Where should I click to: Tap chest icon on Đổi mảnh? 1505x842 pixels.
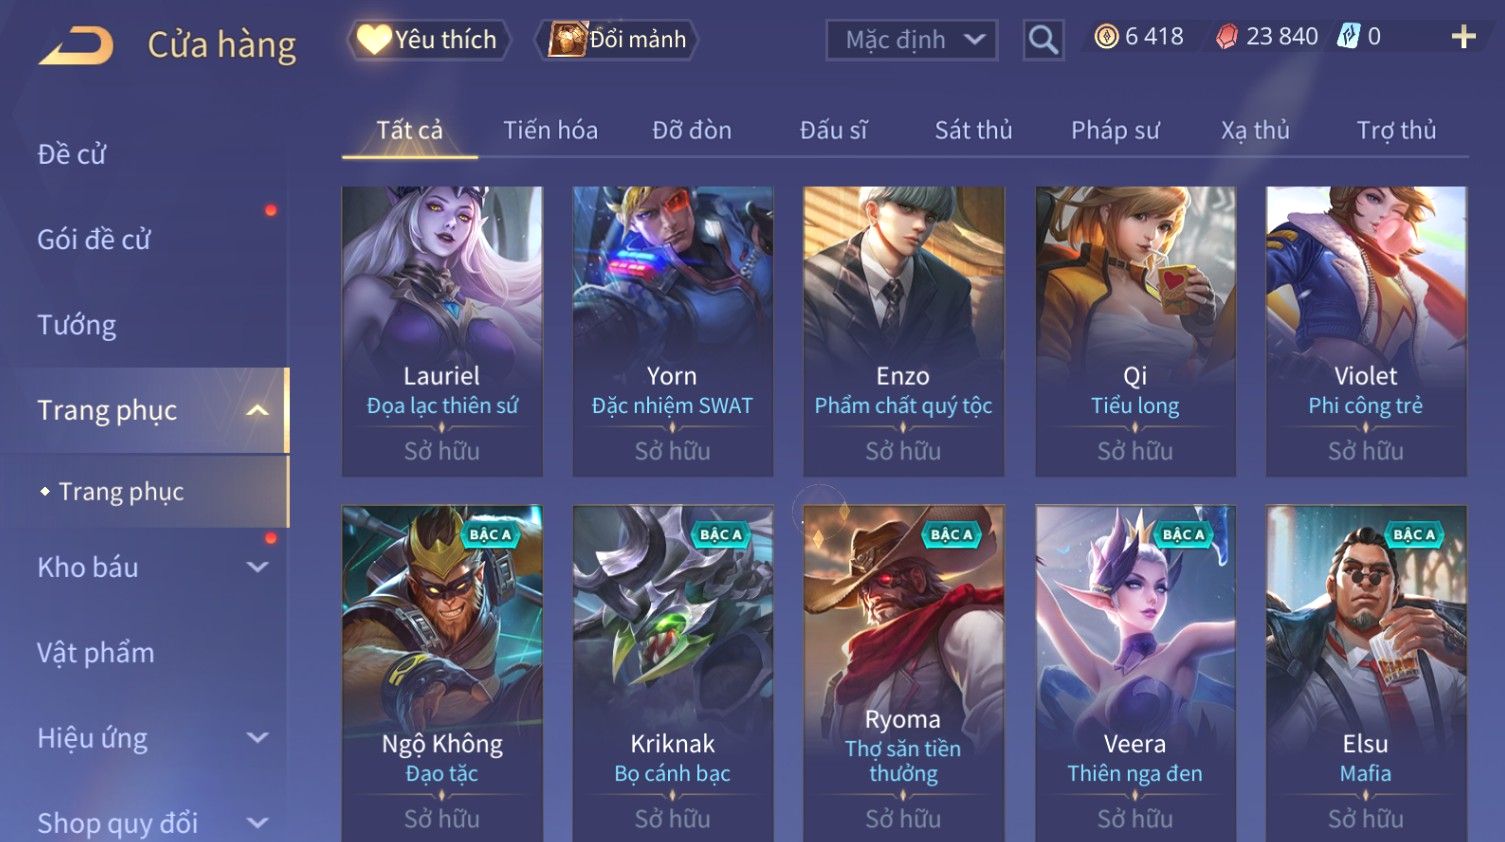tap(566, 39)
